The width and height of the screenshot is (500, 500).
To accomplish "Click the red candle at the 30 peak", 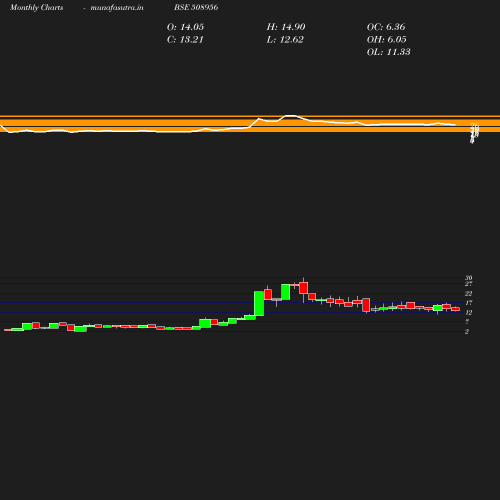I will (x=304, y=288).
